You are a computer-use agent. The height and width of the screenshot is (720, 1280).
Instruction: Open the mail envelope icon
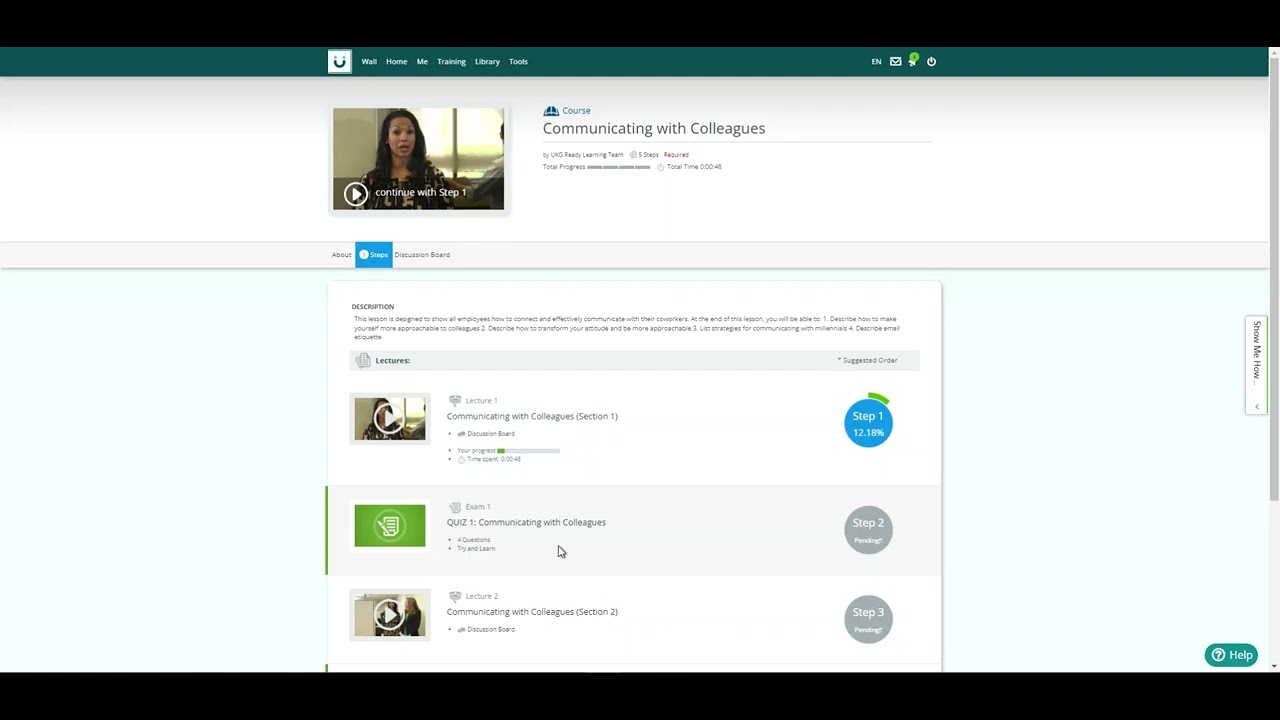895,61
